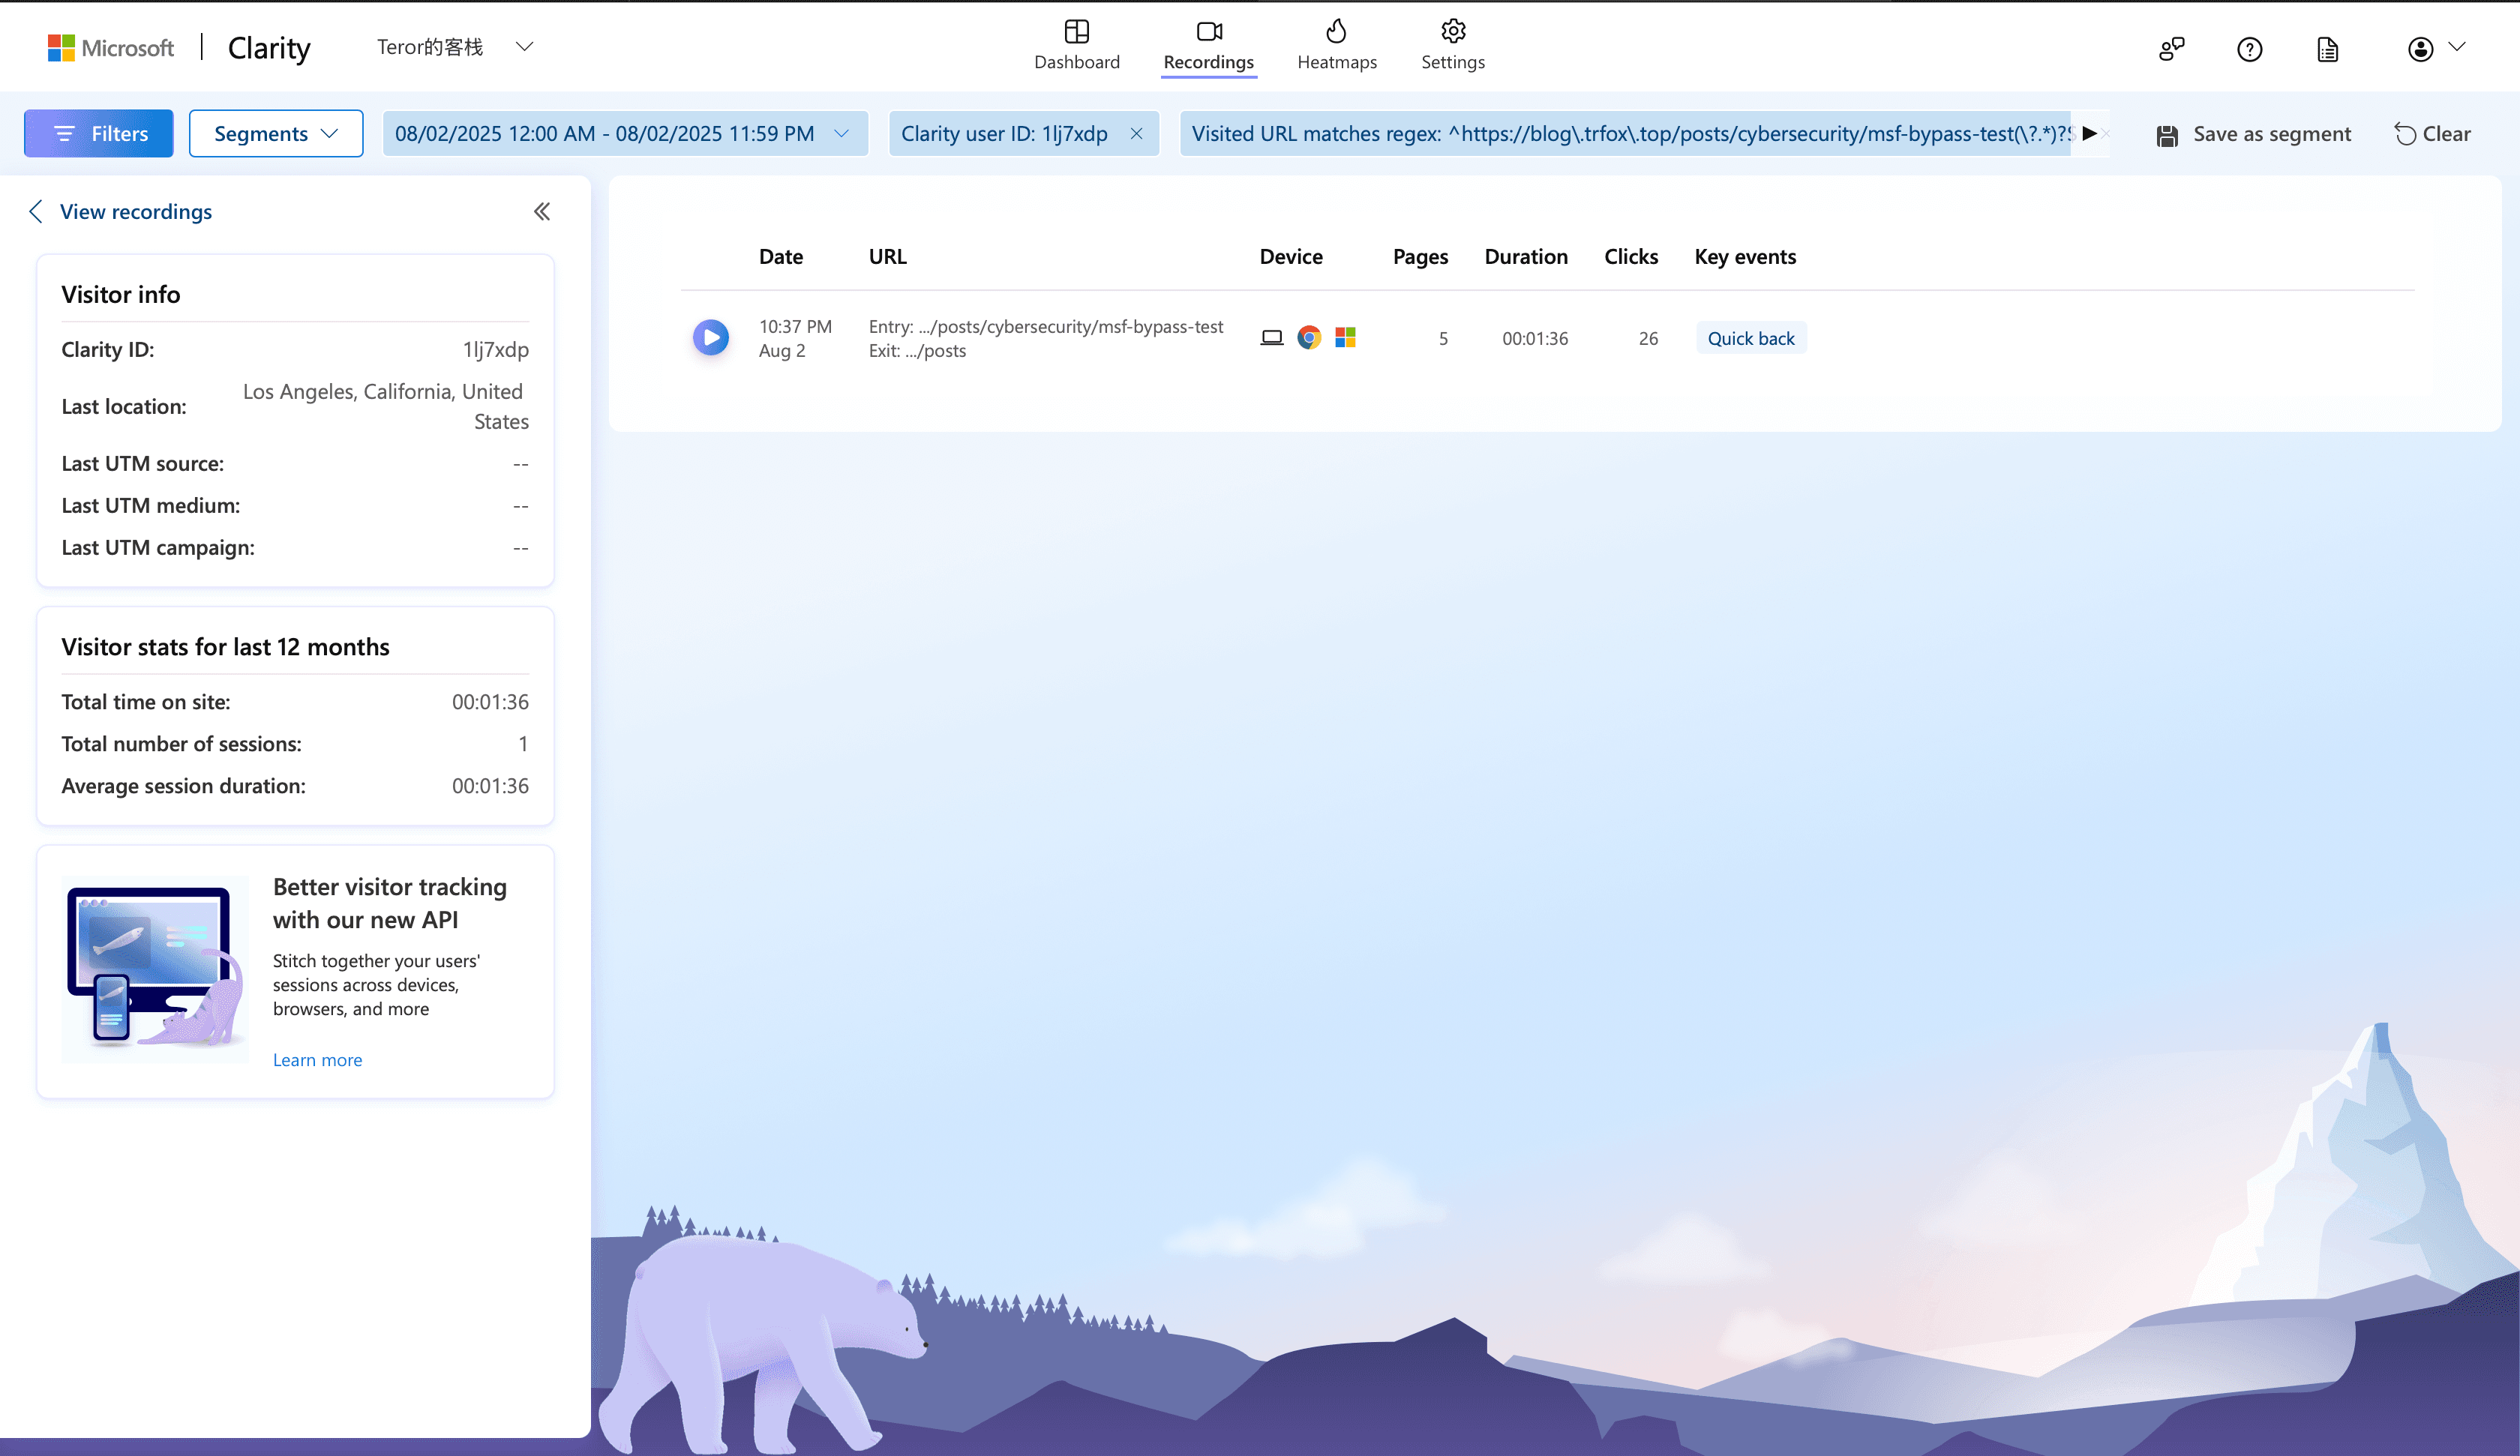This screenshot has height=1456, width=2520.
Task: Collapse the visitor info side panel
Action: point(541,211)
